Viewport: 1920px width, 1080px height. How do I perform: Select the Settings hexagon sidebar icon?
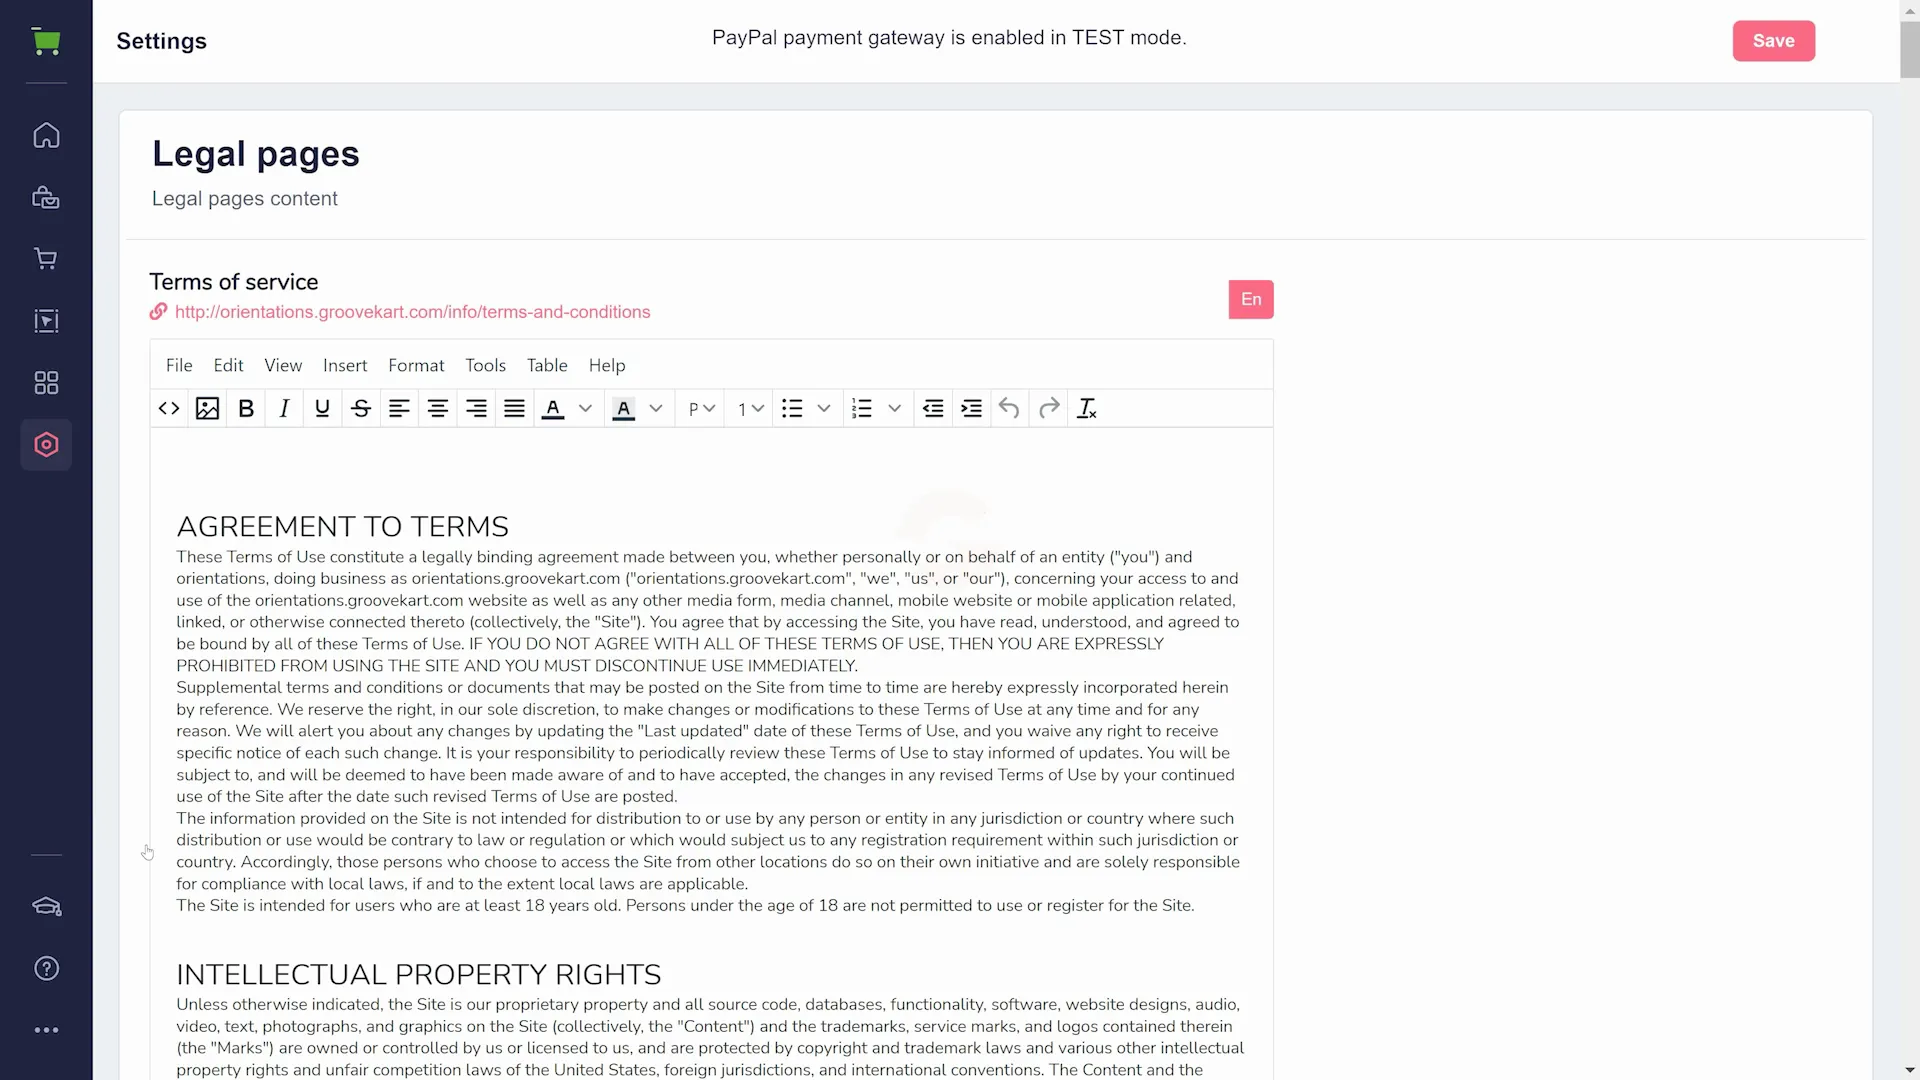tap(46, 445)
